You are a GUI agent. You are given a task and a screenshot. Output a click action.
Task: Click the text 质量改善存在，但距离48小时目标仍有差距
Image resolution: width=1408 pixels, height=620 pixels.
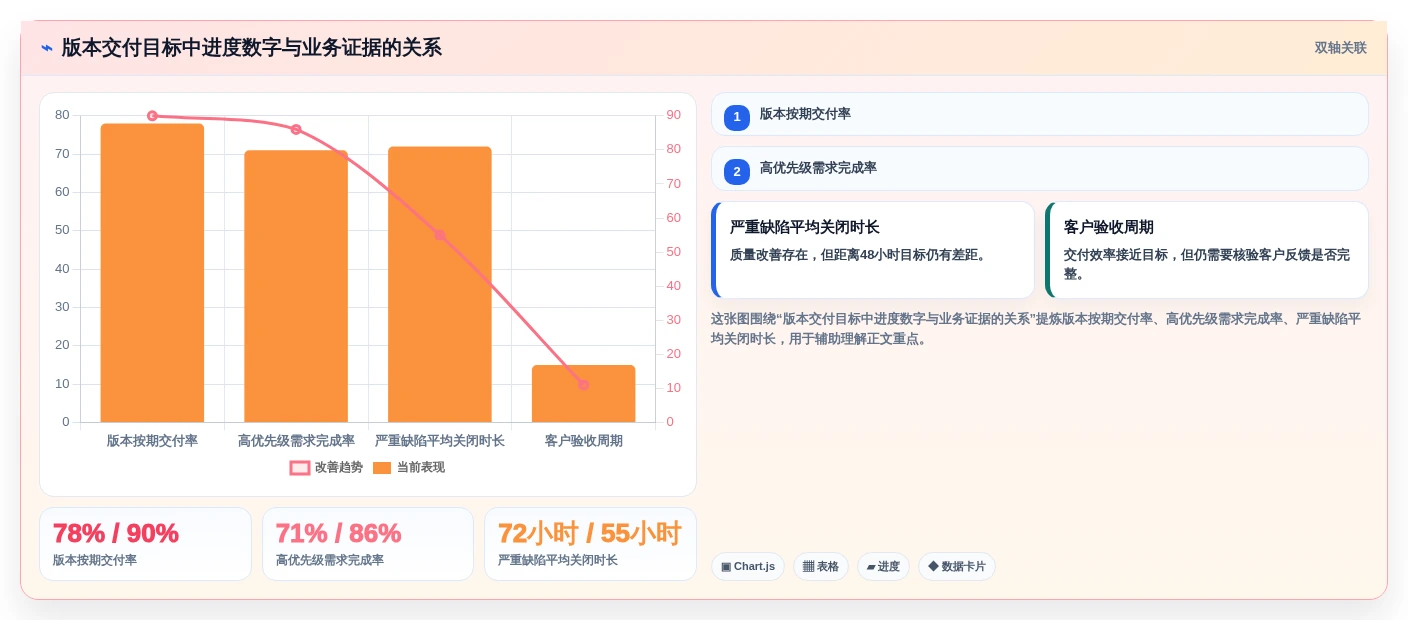(860, 255)
